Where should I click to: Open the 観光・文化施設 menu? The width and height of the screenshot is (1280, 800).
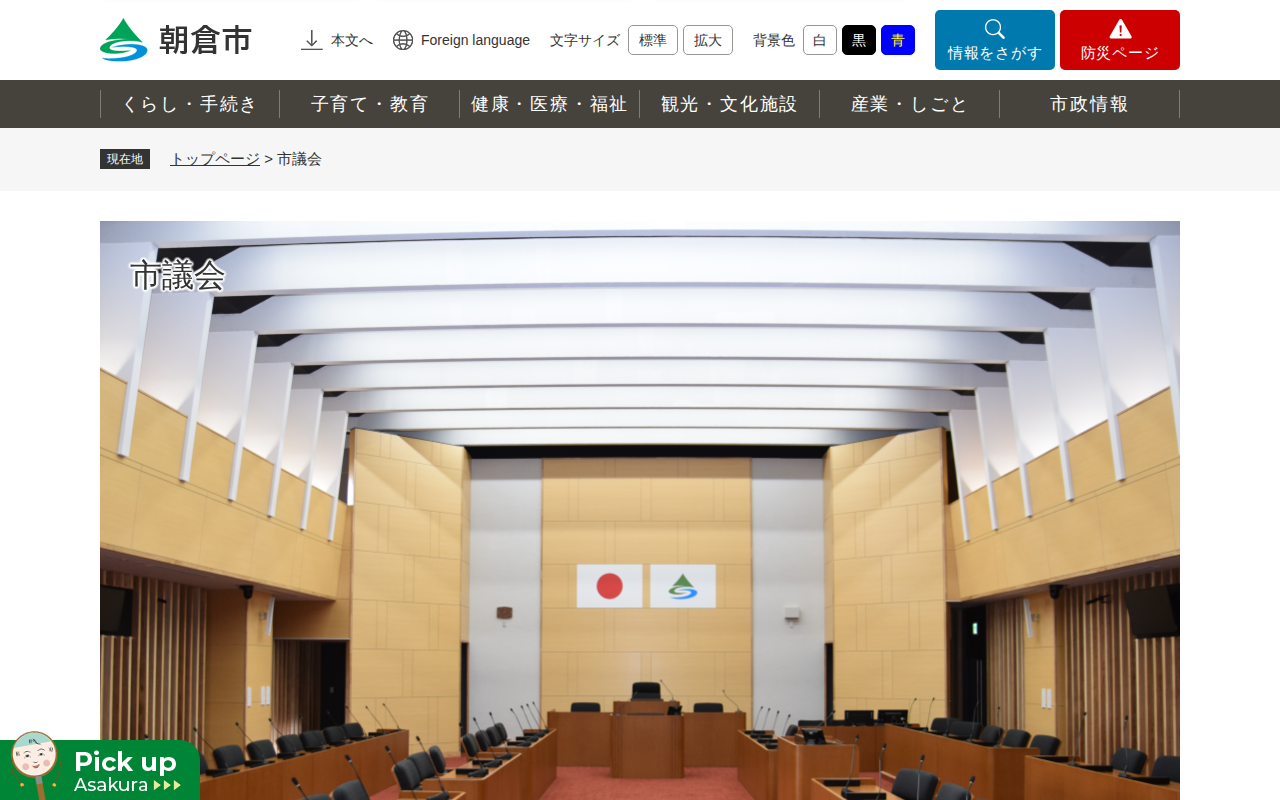pyautogui.click(x=729, y=104)
